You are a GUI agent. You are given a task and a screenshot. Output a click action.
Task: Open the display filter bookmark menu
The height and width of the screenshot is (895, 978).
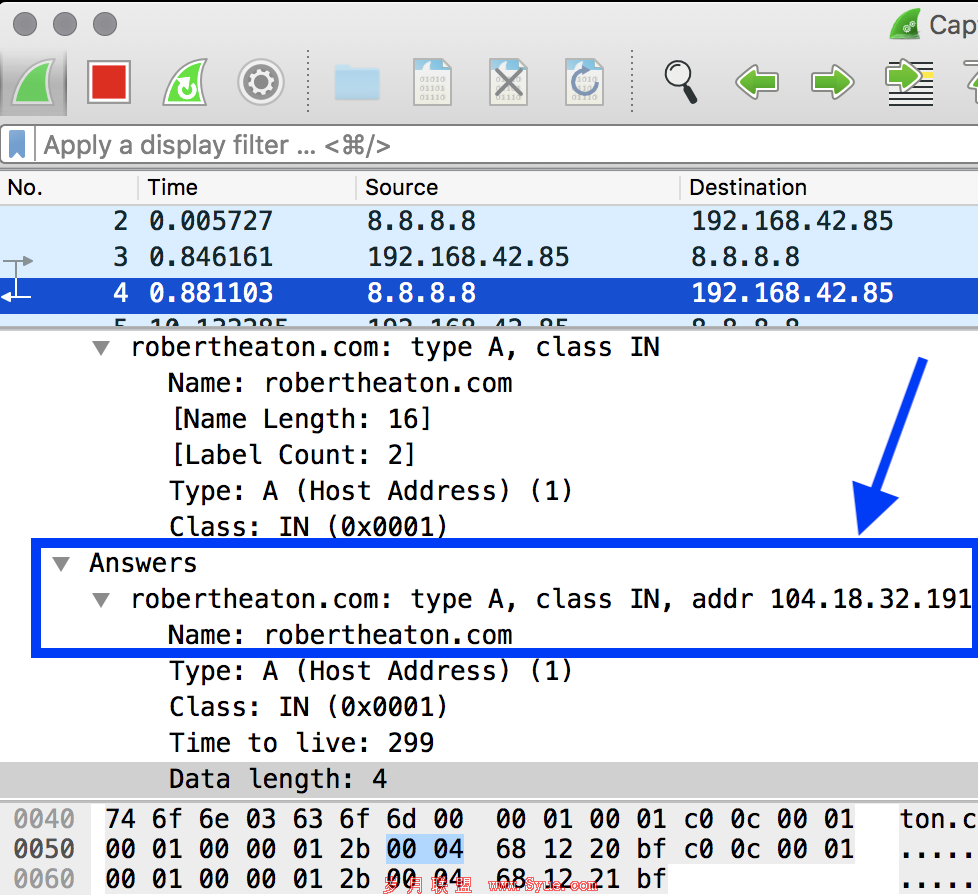tap(17, 145)
